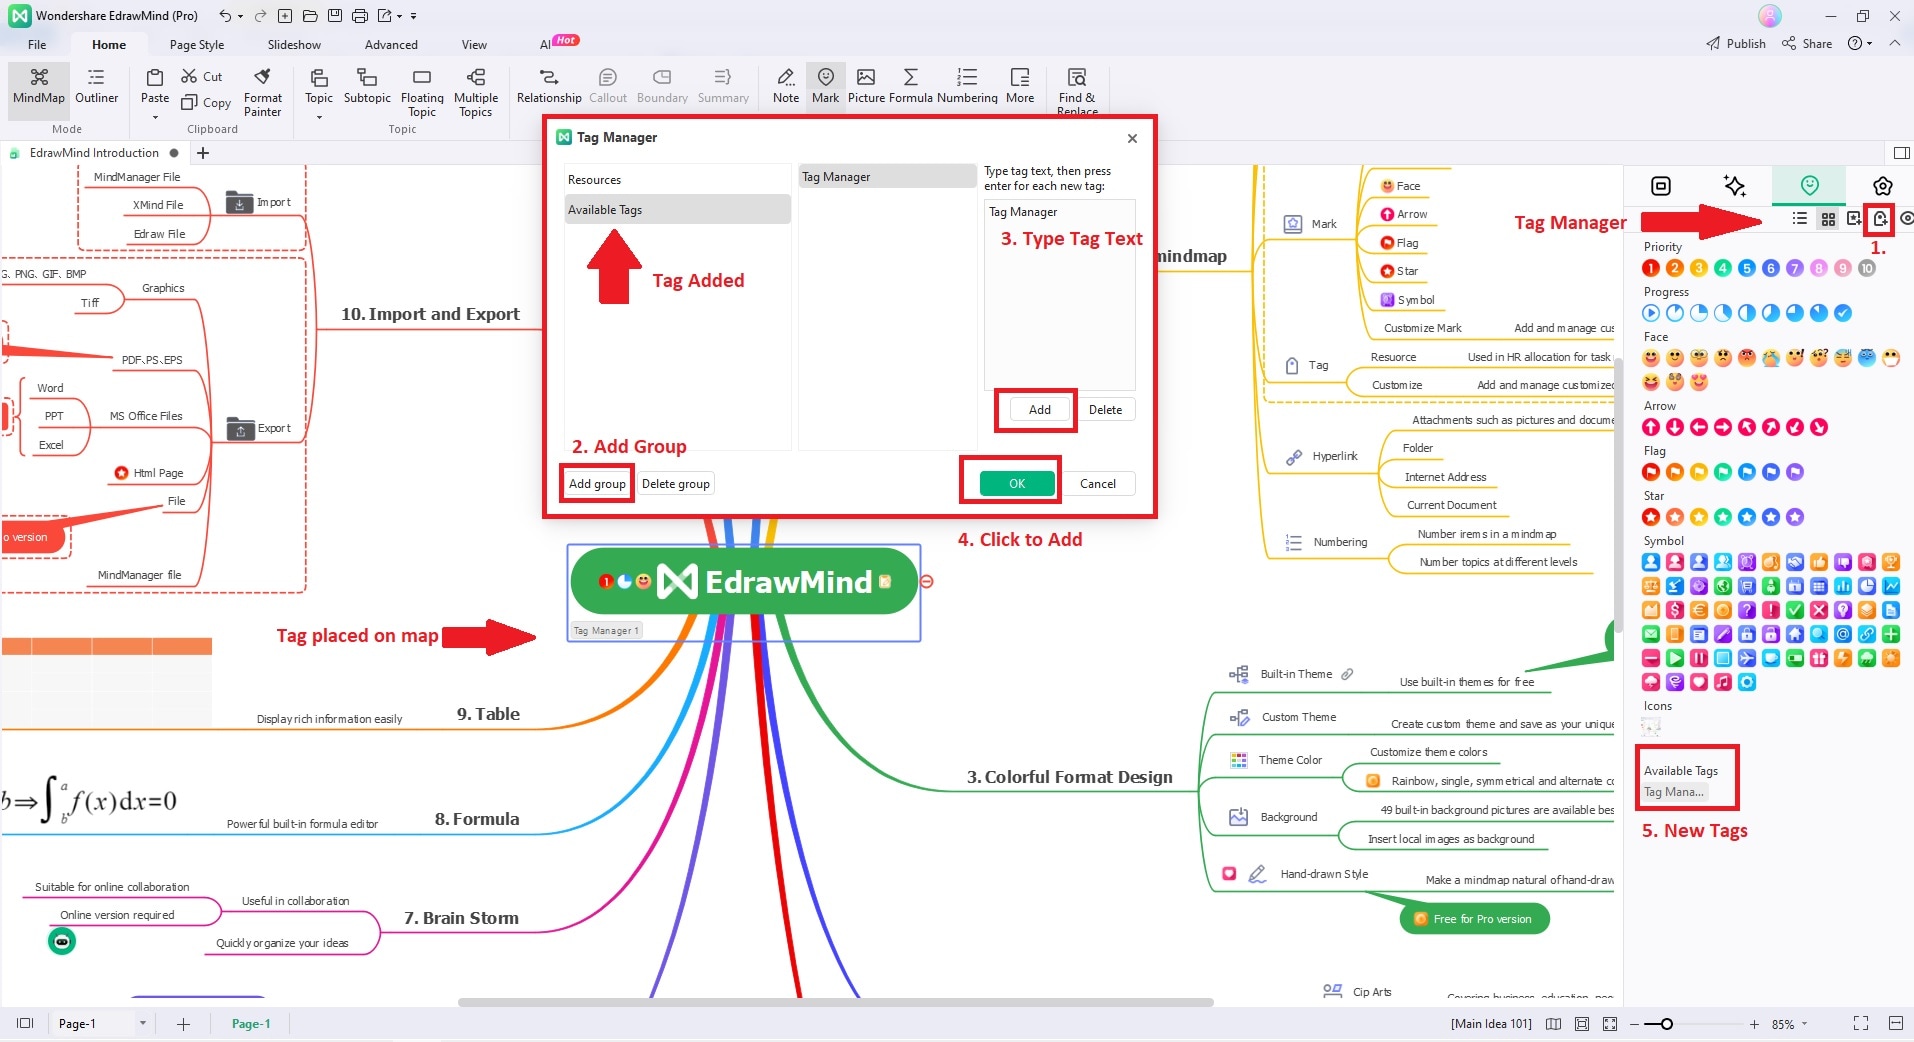Image resolution: width=1914 pixels, height=1042 pixels.
Task: Save the document from quick access toolbar
Action: pos(334,16)
